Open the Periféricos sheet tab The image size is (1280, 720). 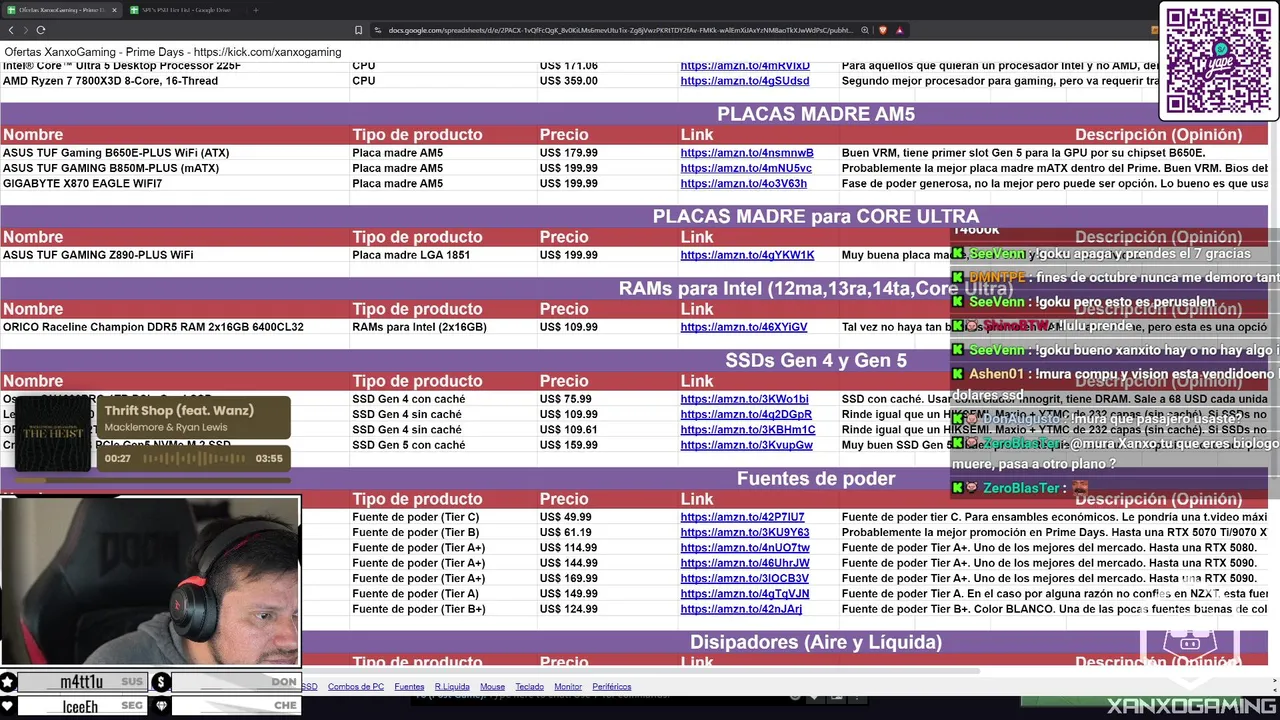coord(612,687)
